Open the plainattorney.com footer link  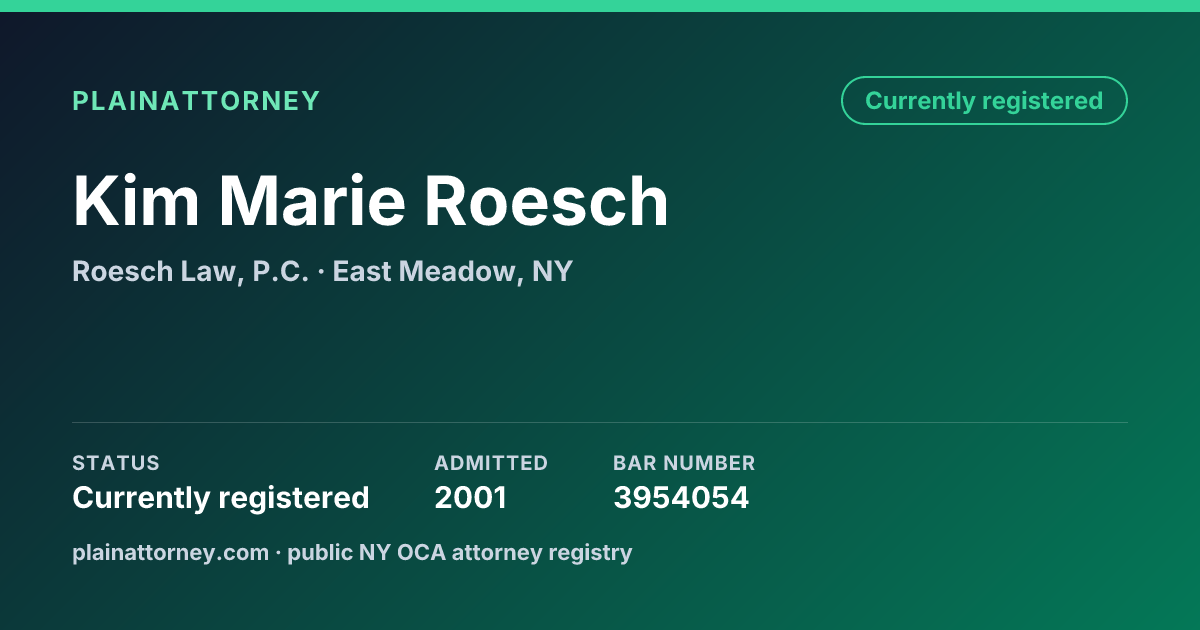click(171, 552)
